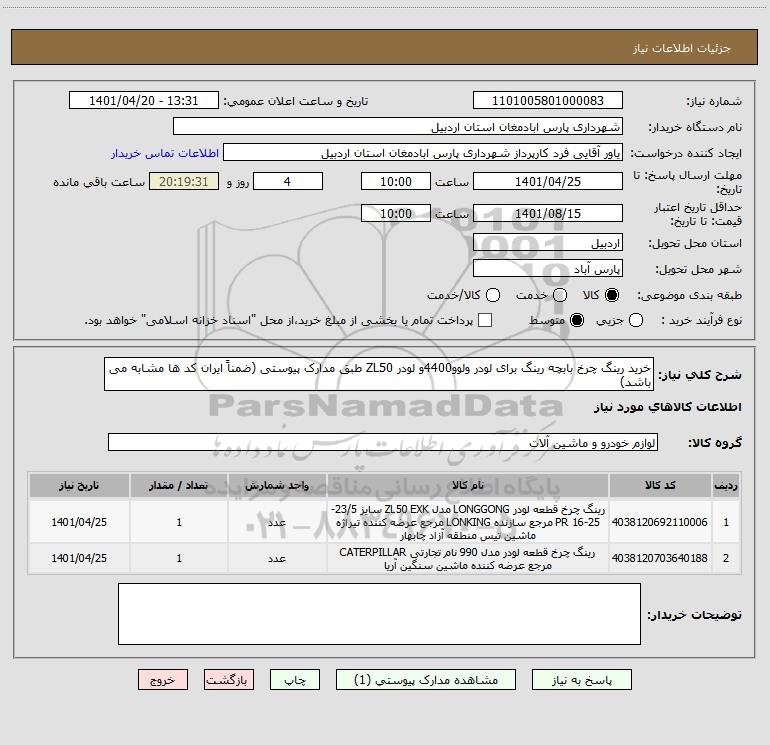
Task: Click the remaining time 20:19:31 field
Action: (184, 181)
